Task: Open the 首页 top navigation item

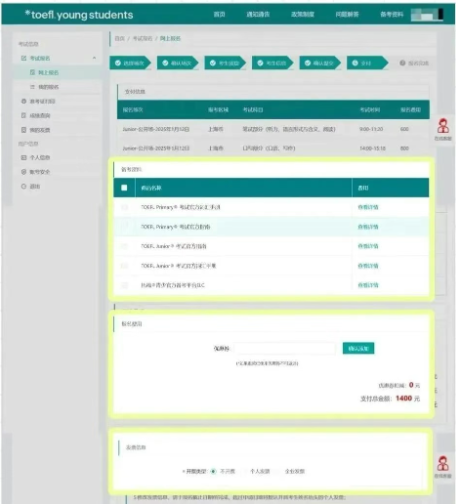Action: tap(219, 14)
